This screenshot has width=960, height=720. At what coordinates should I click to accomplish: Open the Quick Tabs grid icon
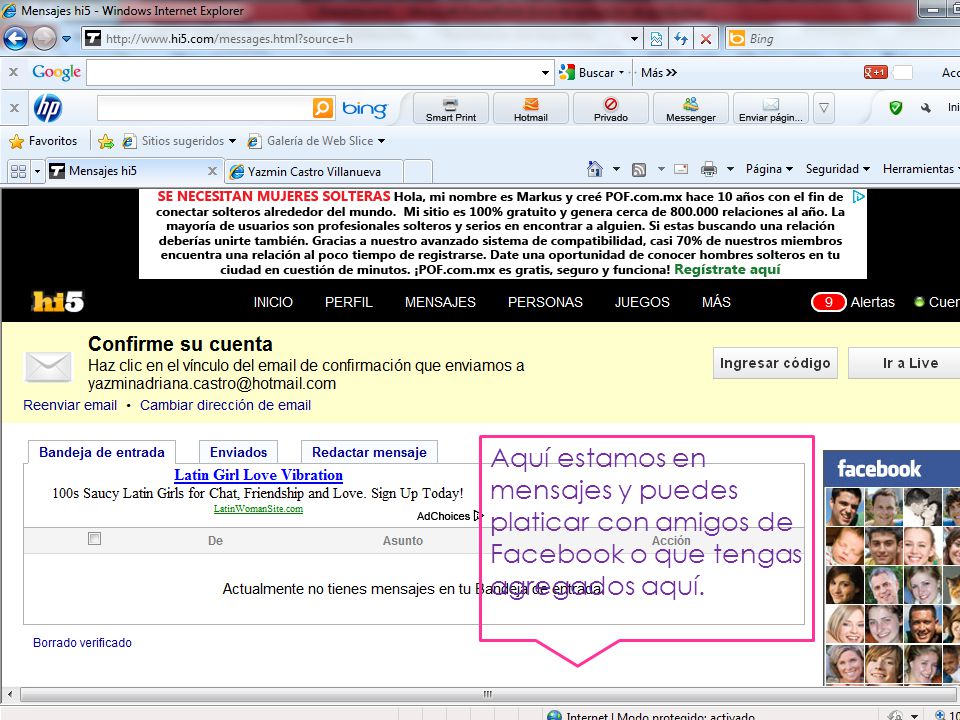(18, 171)
